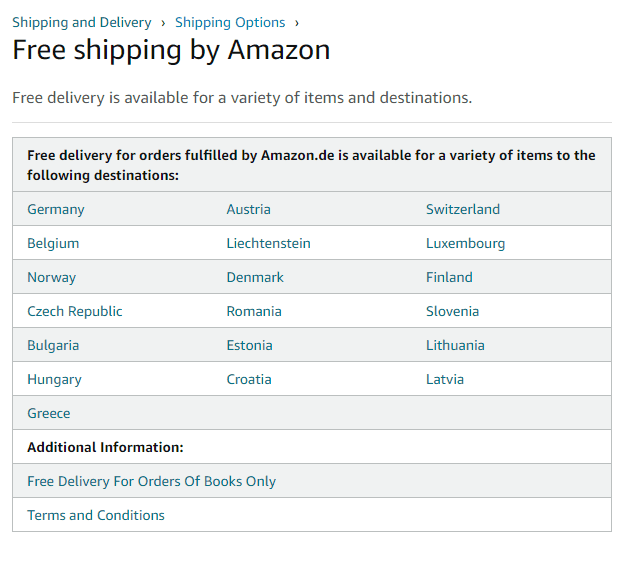Click the Romania destination link
This screenshot has width=637, height=571.
point(254,311)
